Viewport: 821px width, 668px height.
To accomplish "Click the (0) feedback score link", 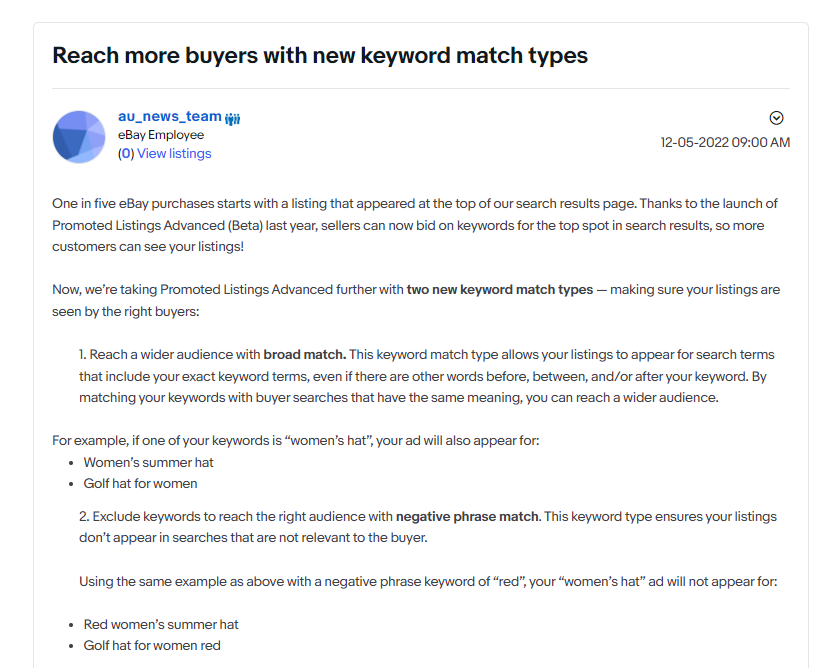I will pyautogui.click(x=126, y=153).
